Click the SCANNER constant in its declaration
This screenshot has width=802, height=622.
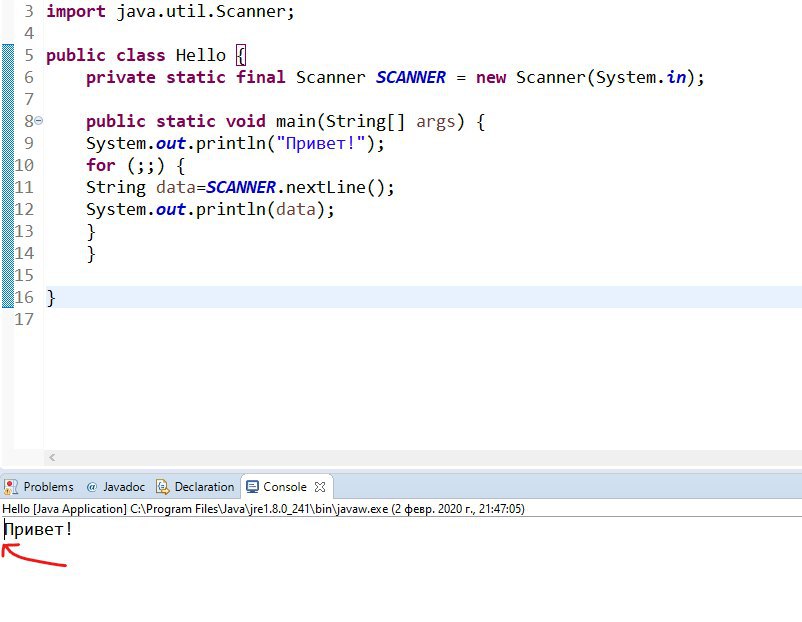pyautogui.click(x=411, y=77)
